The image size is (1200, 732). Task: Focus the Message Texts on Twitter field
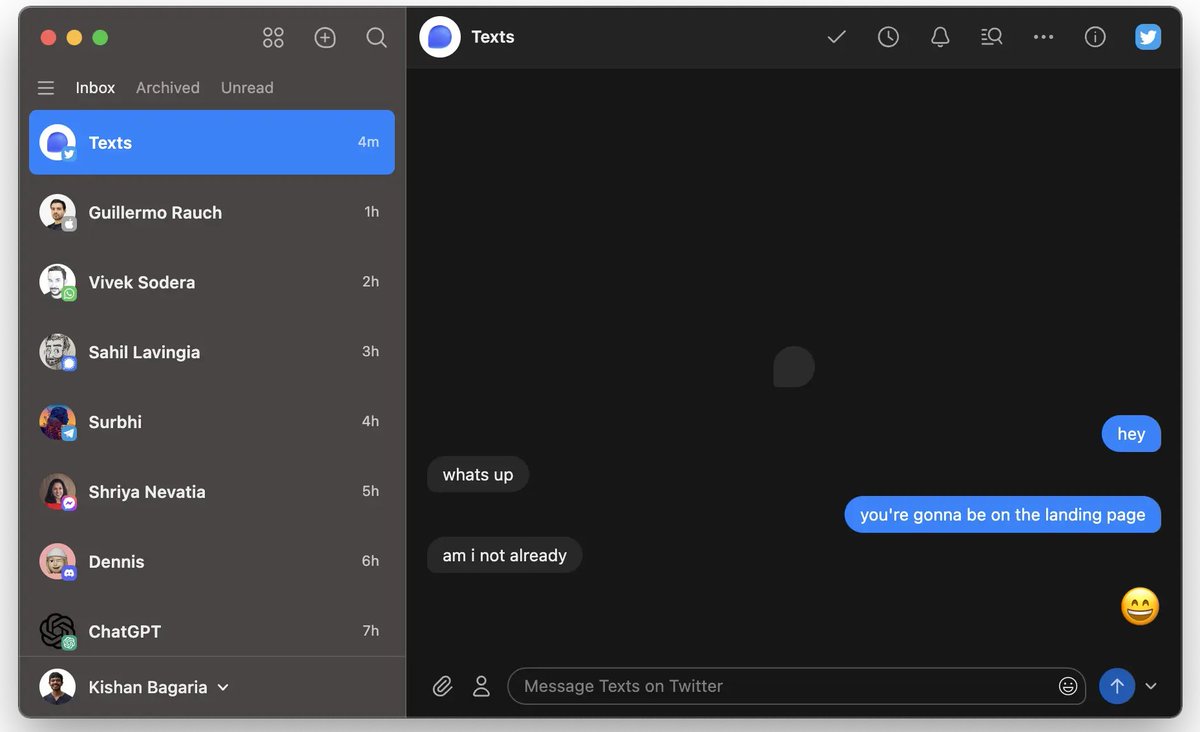point(796,686)
